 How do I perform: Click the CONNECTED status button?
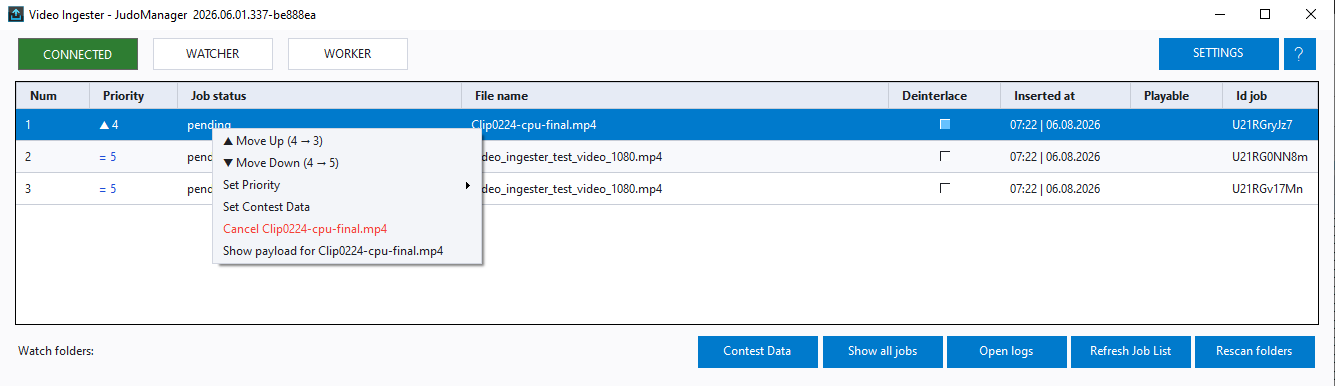(x=77, y=54)
